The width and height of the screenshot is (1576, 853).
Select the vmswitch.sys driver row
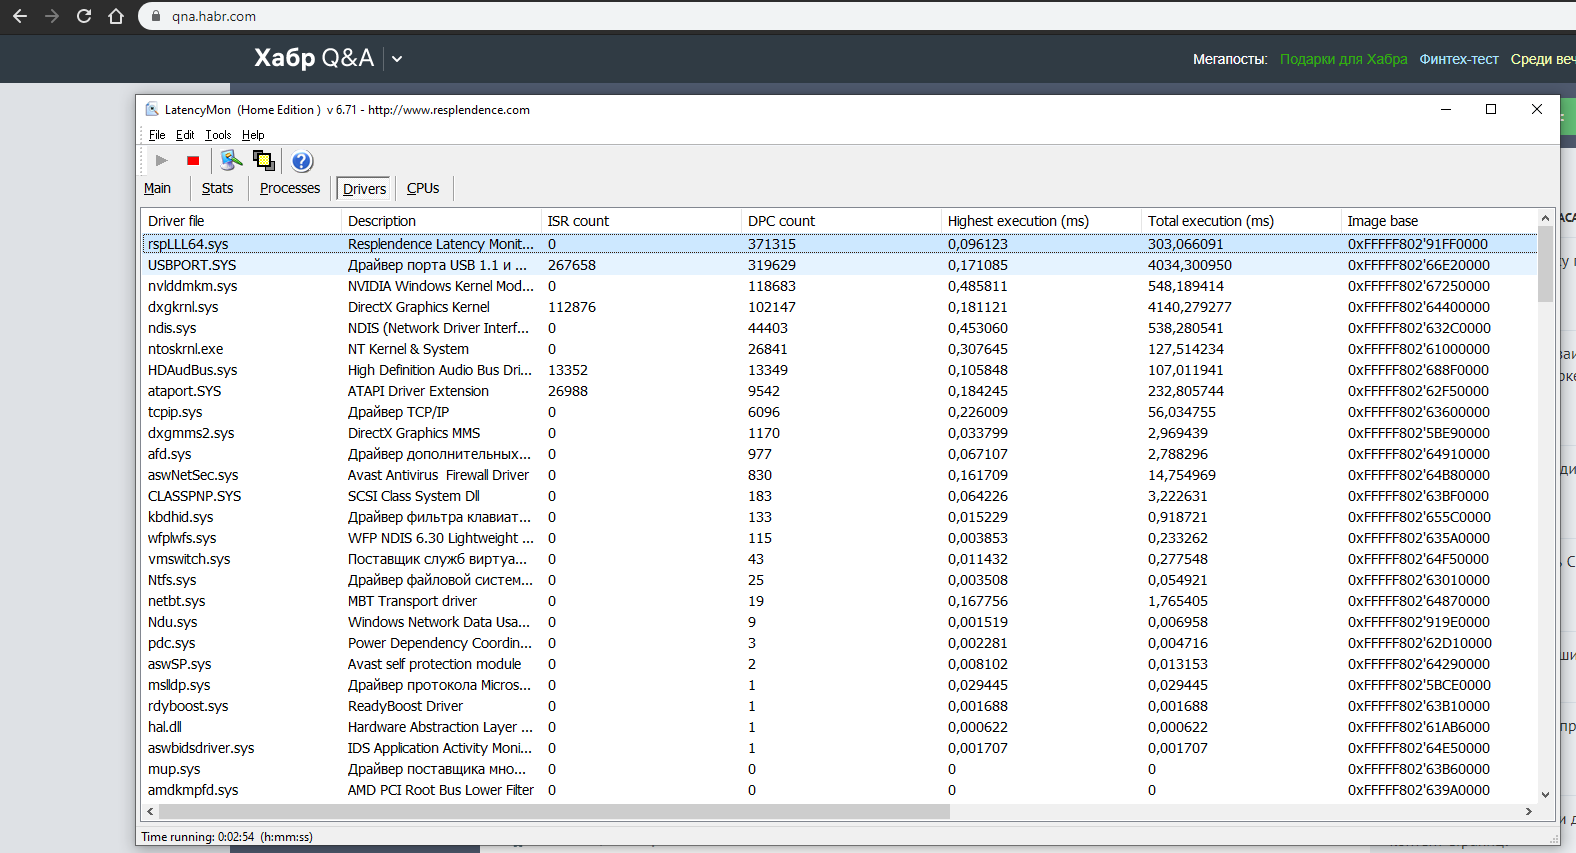(840, 559)
